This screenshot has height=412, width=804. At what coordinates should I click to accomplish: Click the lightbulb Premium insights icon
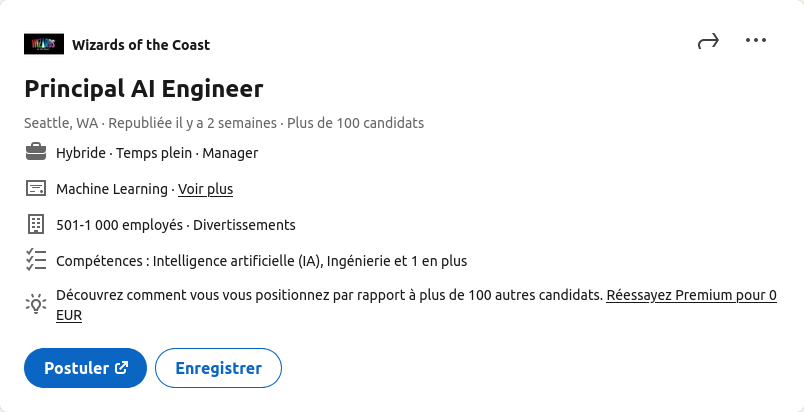(36, 304)
